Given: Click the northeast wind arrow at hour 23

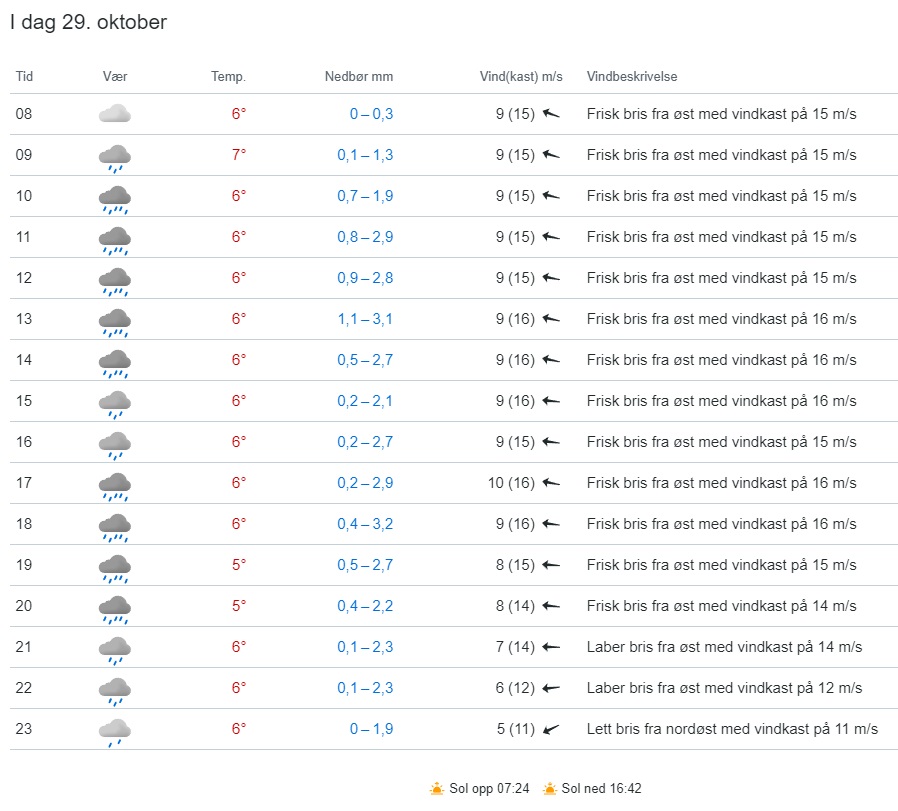Looking at the screenshot, I should tap(550, 729).
